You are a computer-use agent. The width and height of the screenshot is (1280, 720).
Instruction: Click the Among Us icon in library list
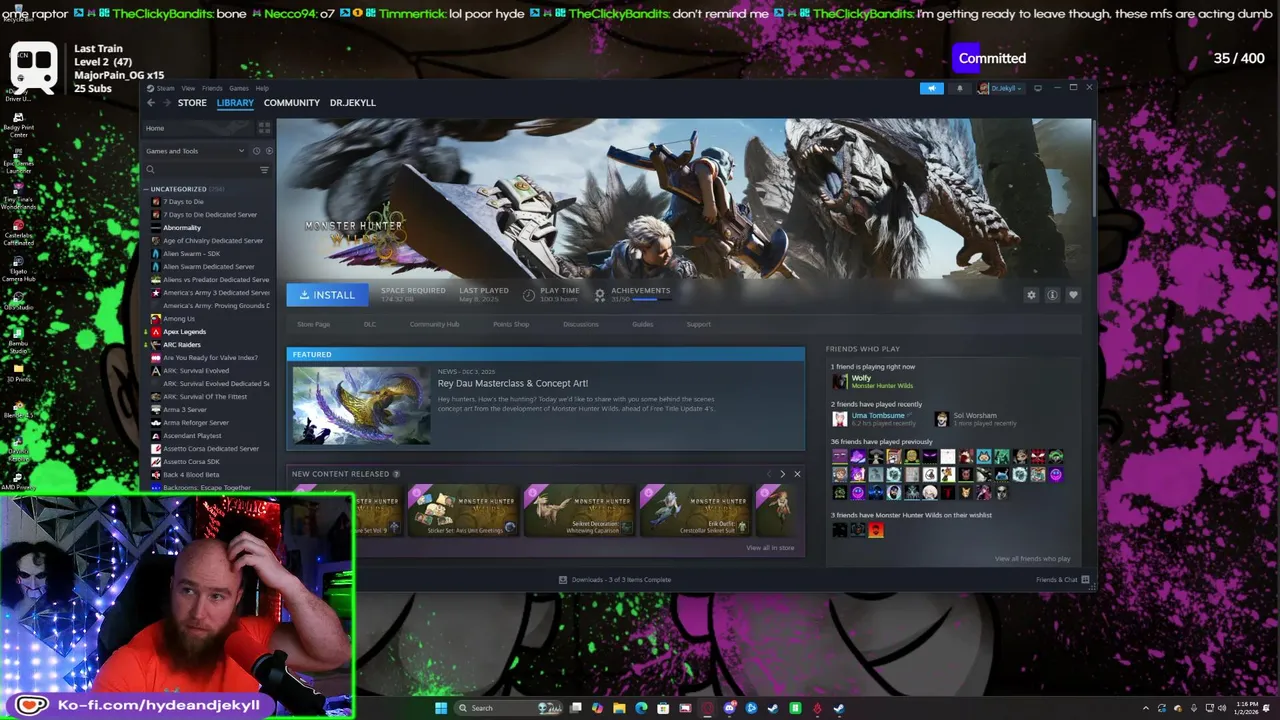pos(156,319)
